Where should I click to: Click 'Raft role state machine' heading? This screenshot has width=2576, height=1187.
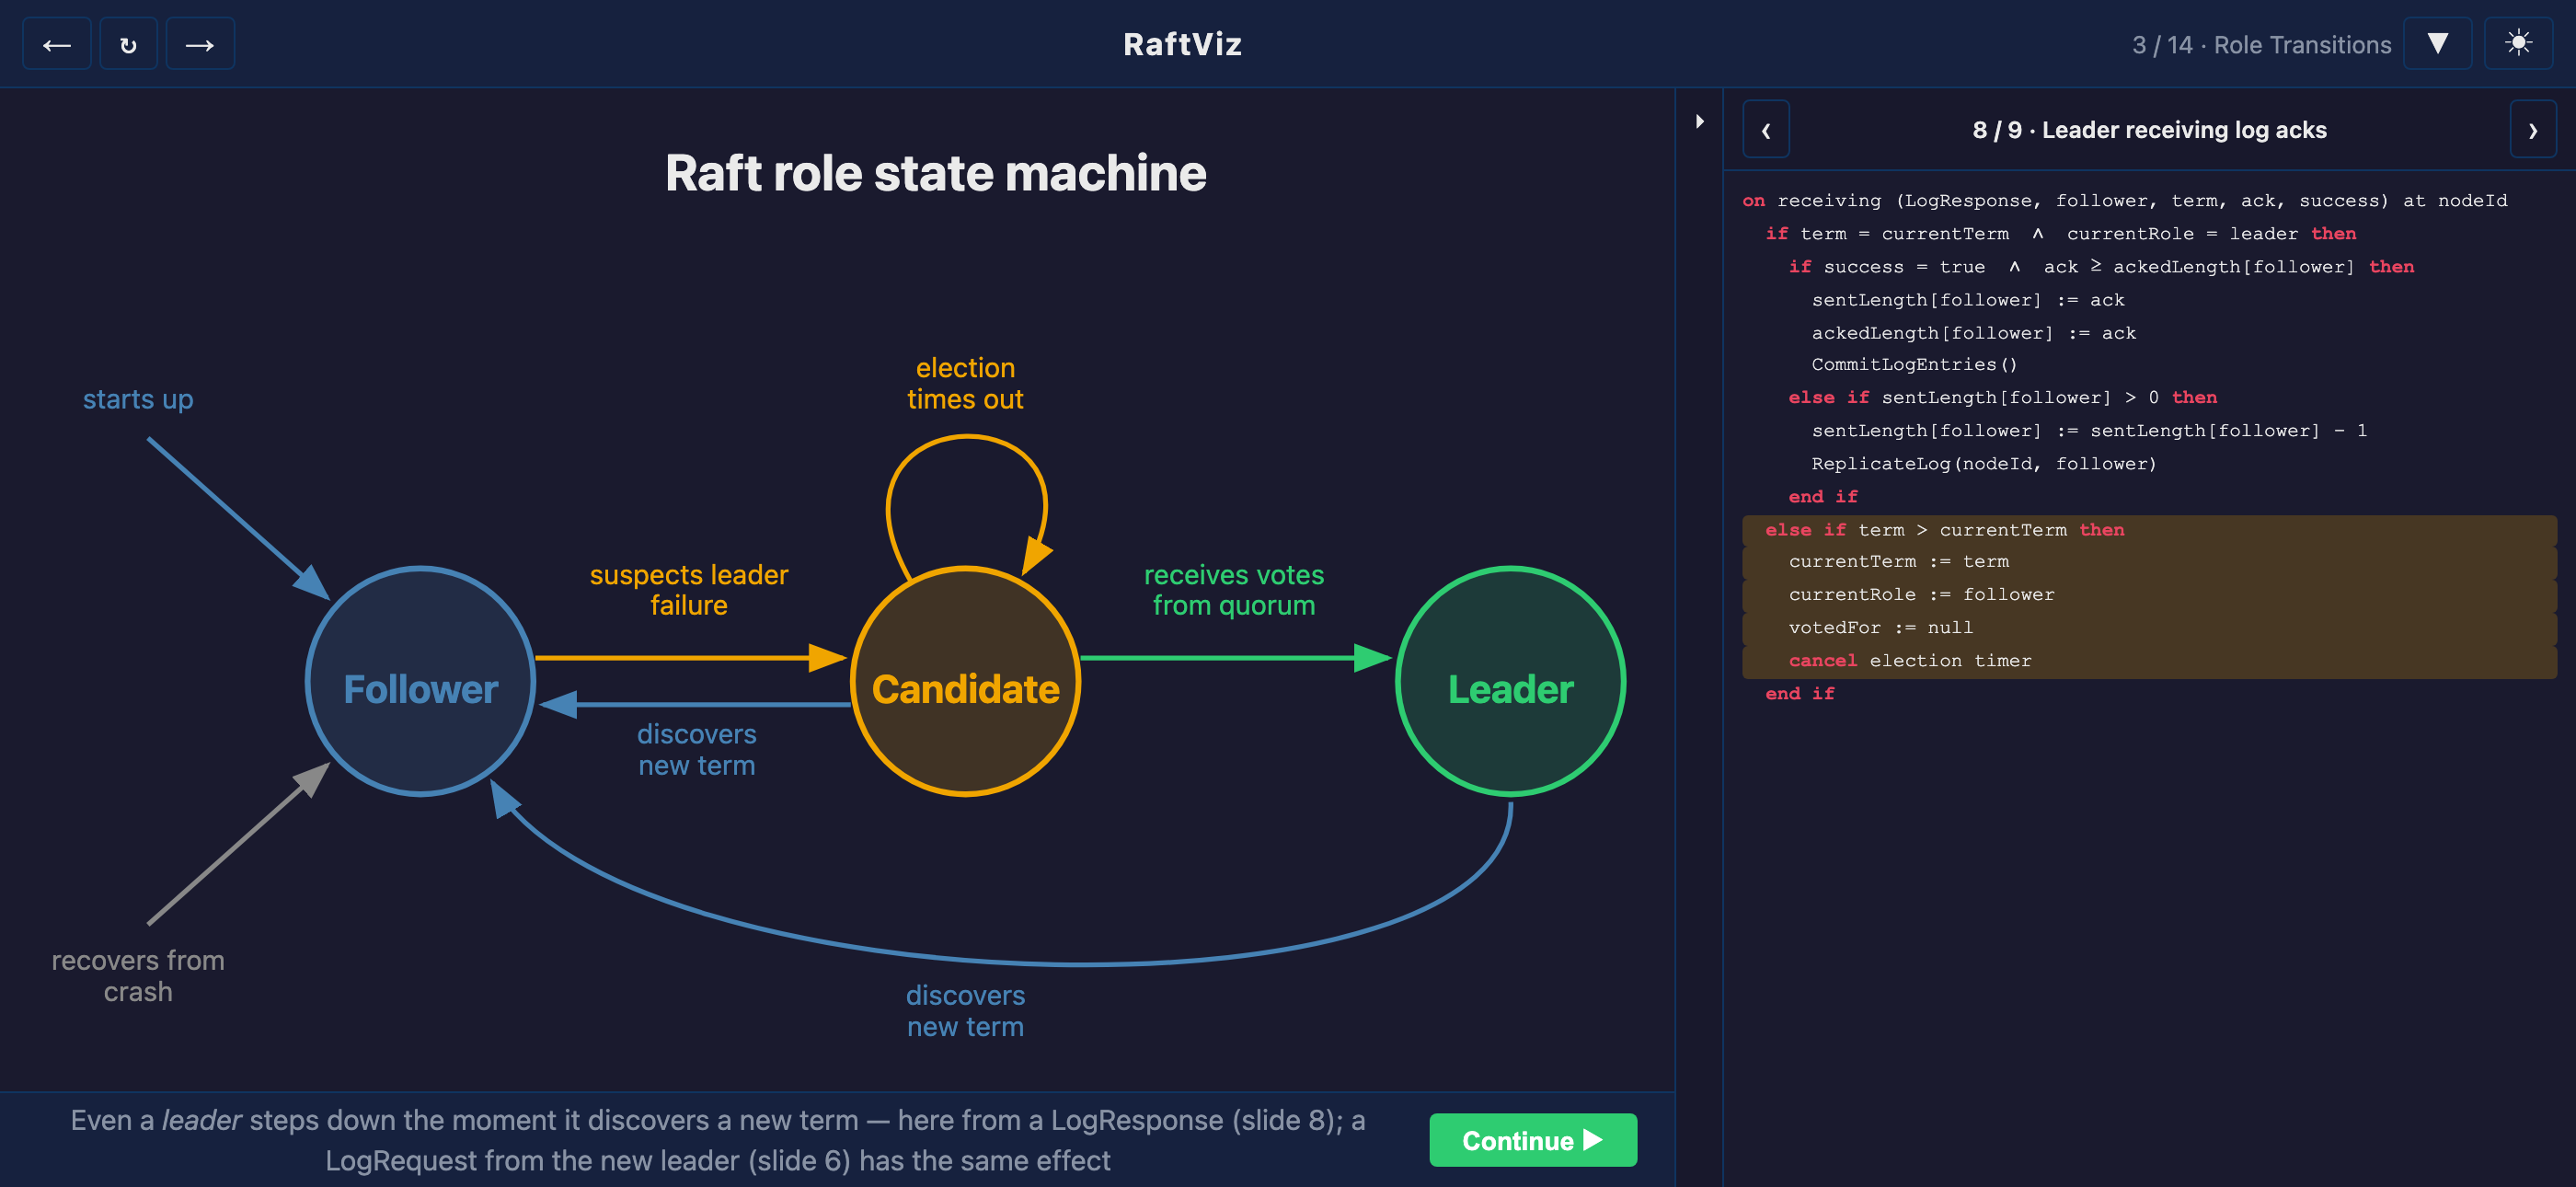(936, 173)
